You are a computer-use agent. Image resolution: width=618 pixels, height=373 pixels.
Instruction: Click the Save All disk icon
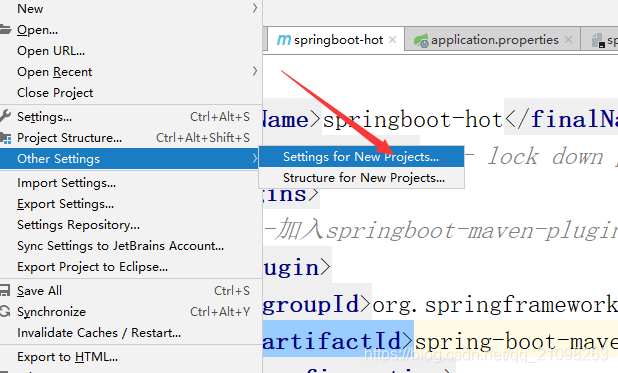pyautogui.click(x=5, y=291)
